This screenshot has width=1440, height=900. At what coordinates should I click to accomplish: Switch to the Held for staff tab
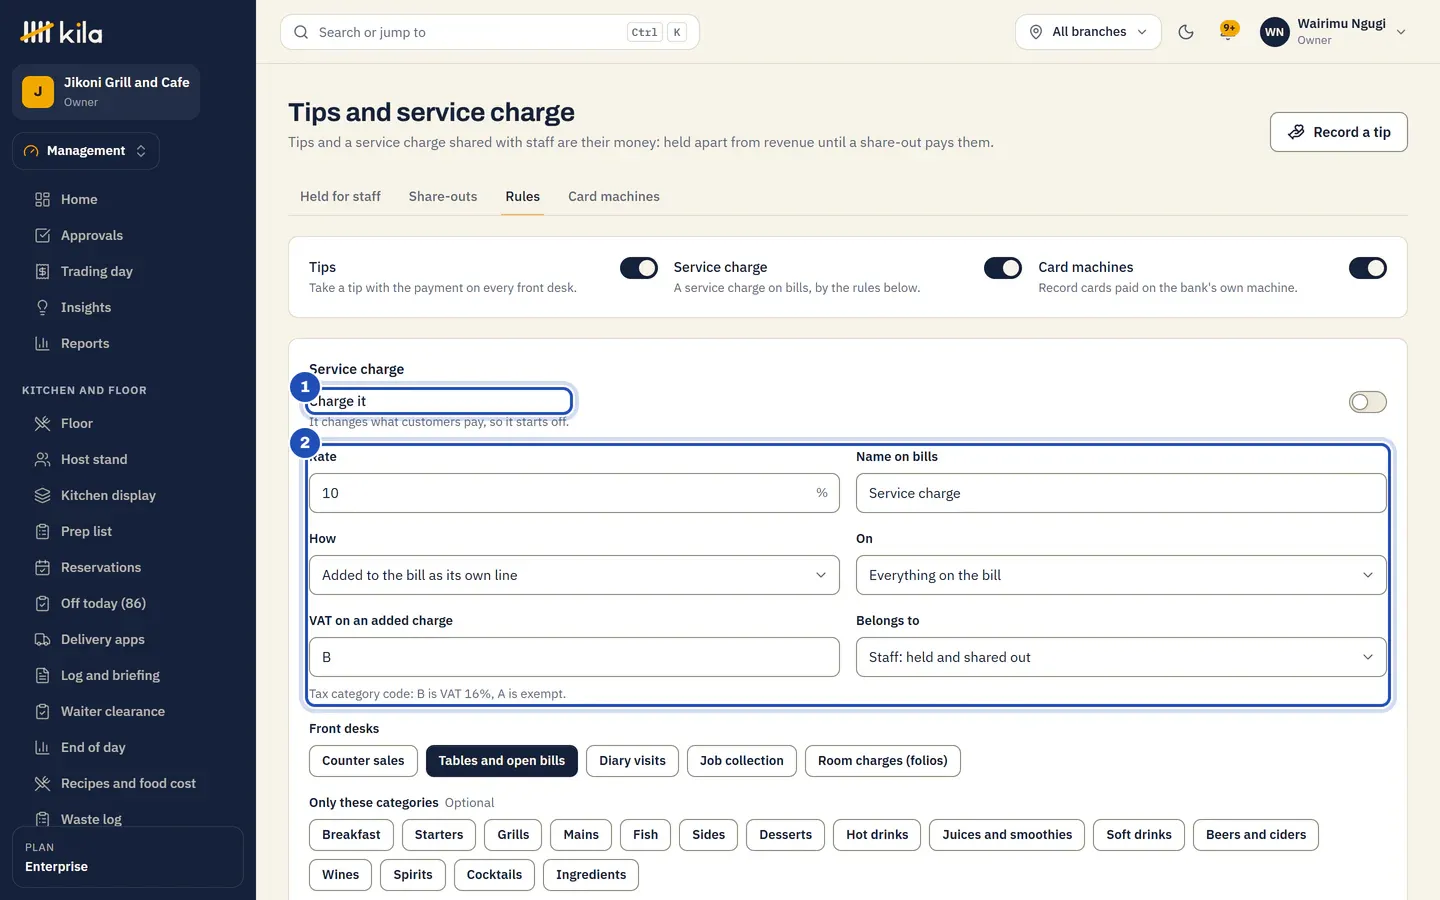click(x=340, y=197)
